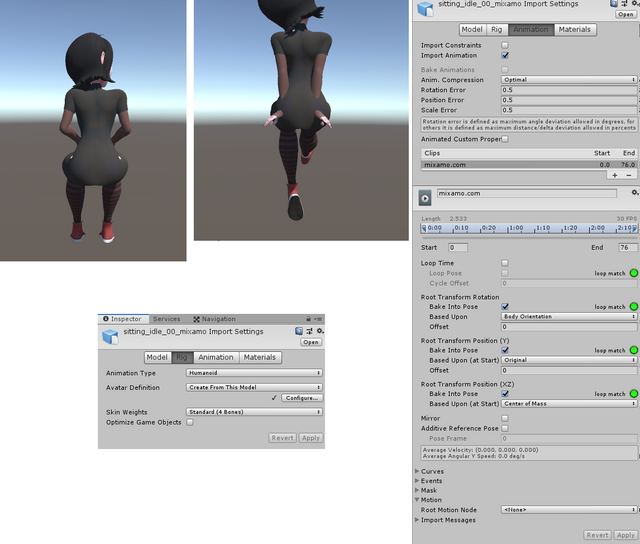Remove the selected clip with the minus icon

point(628,174)
